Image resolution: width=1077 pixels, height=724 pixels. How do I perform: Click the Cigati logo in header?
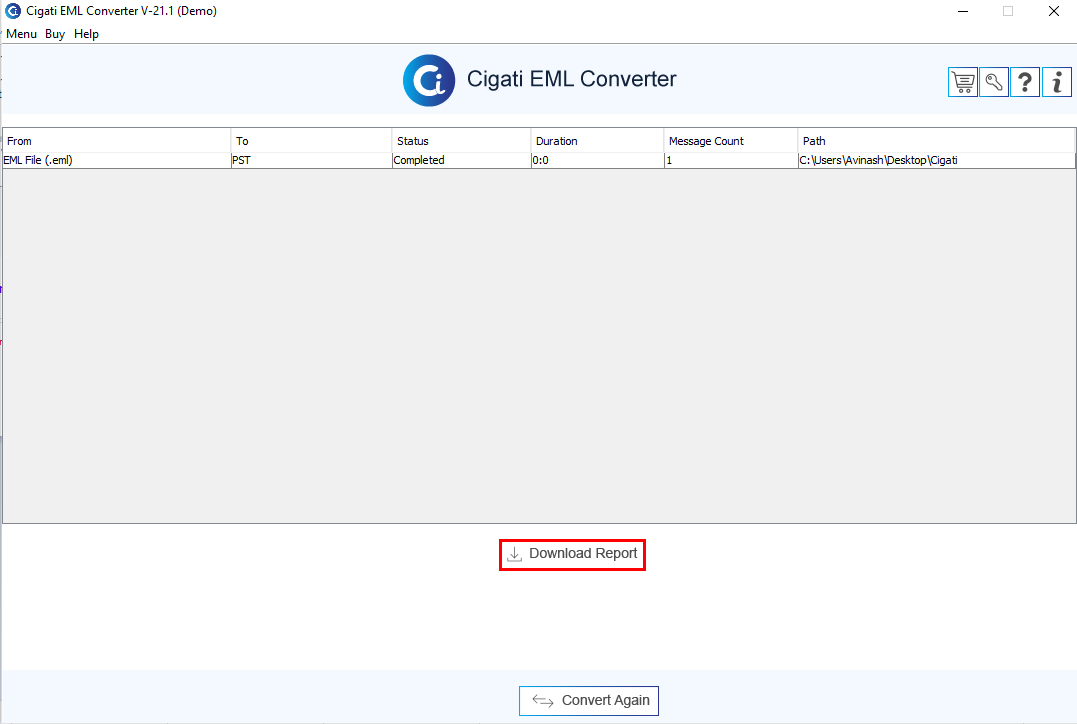429,80
